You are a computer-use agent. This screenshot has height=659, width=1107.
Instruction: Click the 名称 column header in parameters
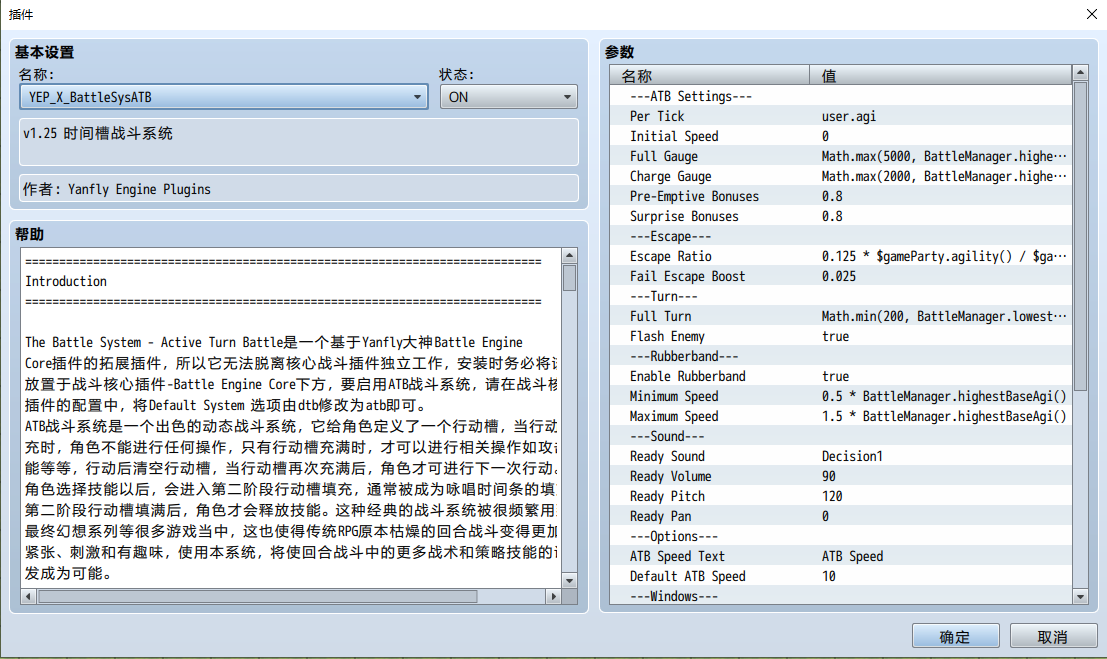tap(710, 75)
